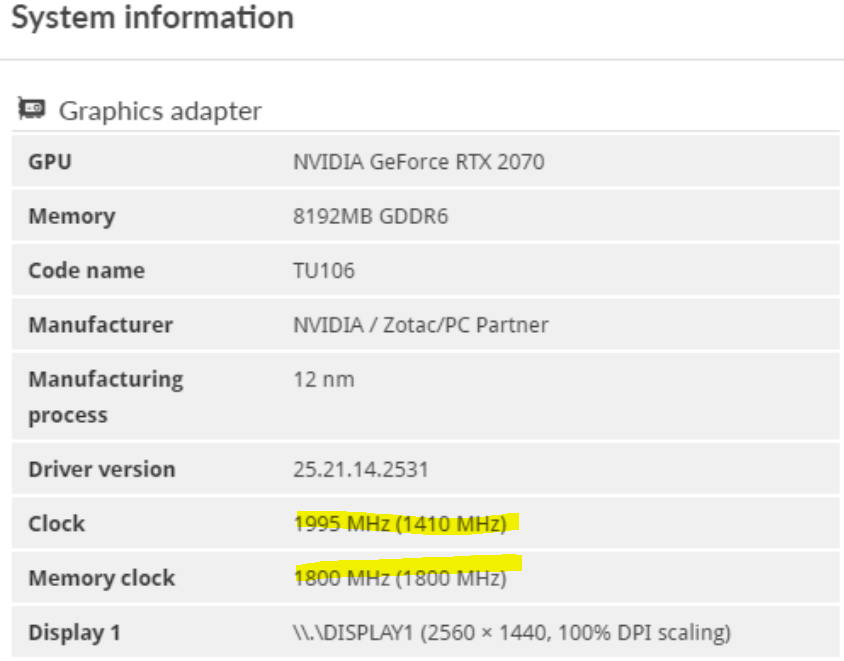Image resolution: width=844 pixels, height=661 pixels.
Task: Click the 12 nm value
Action: pyautogui.click(x=323, y=379)
